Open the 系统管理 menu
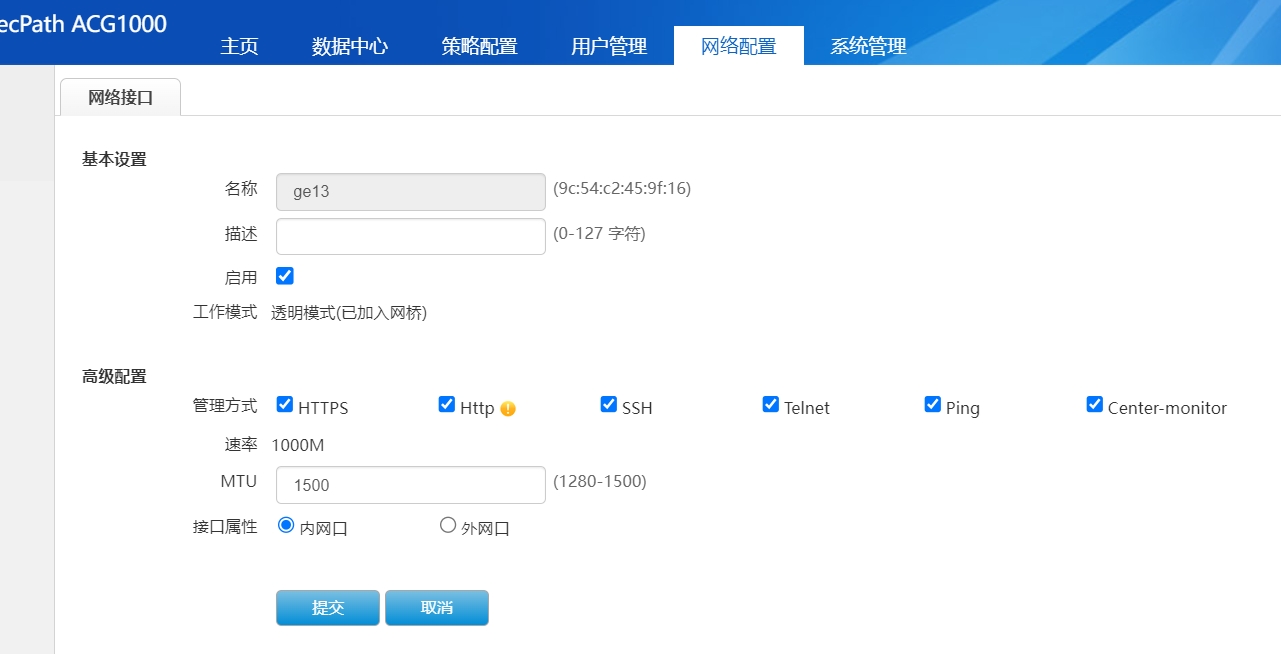1281x654 pixels. tap(868, 47)
